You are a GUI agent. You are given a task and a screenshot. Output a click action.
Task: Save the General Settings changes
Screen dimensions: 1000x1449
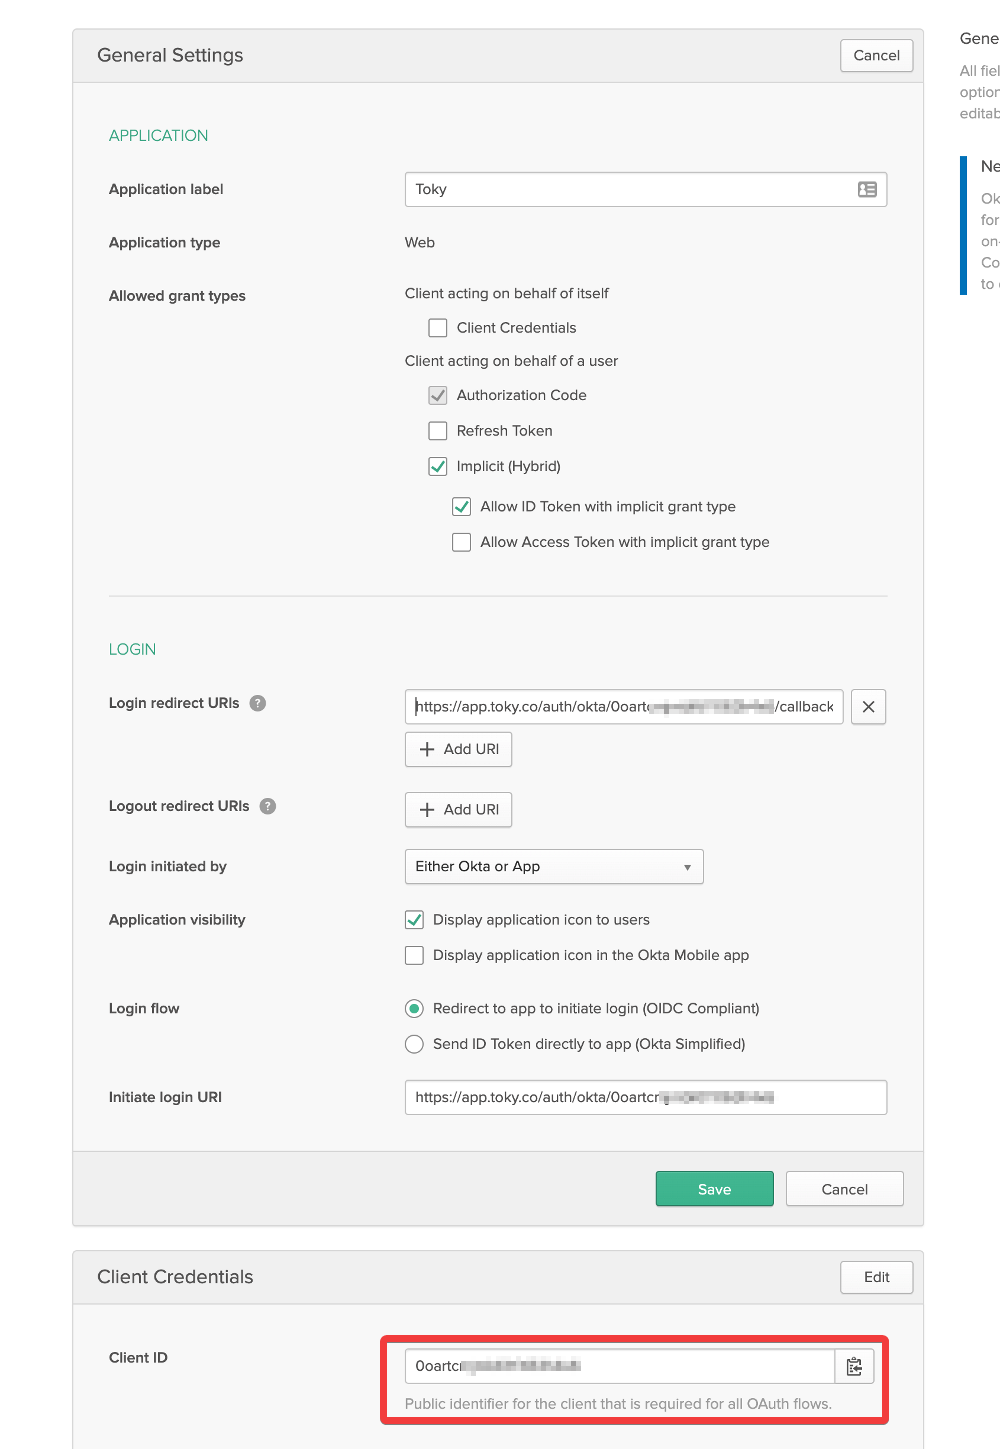pyautogui.click(x=714, y=1189)
